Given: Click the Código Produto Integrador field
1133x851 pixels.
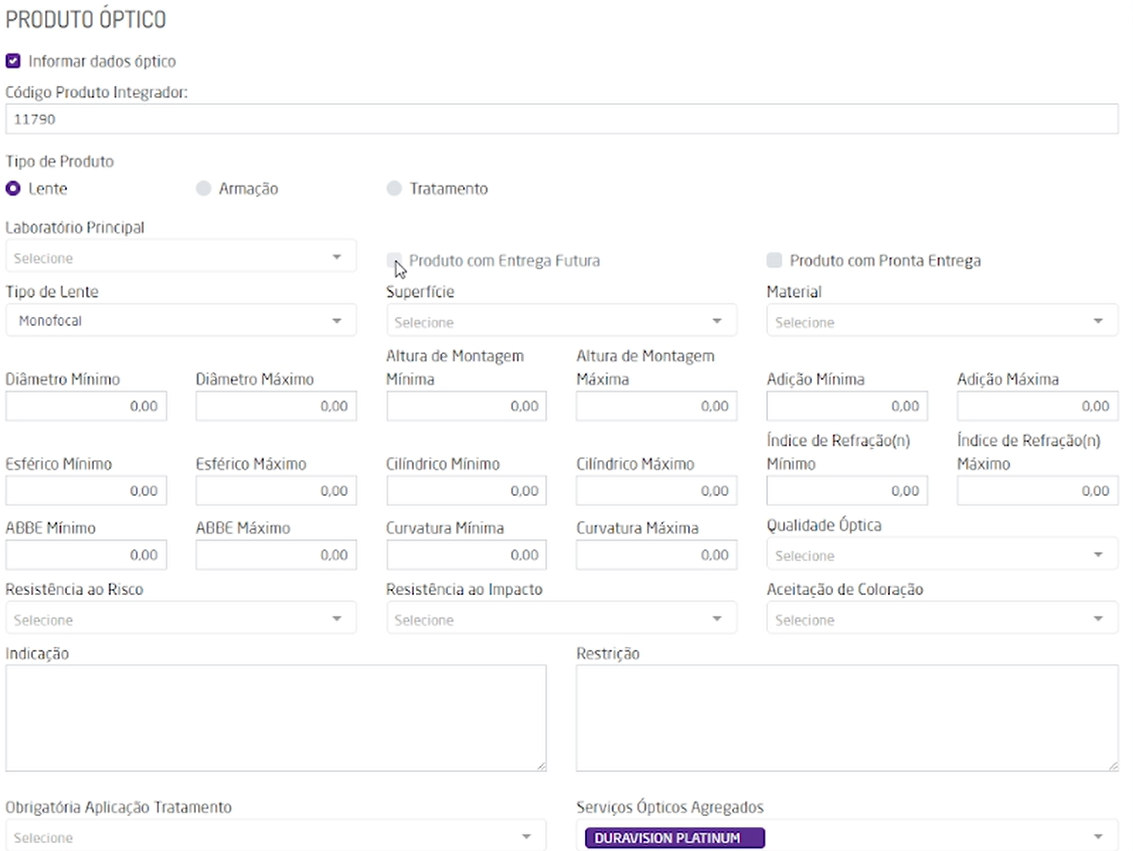Looking at the screenshot, I should 561,118.
